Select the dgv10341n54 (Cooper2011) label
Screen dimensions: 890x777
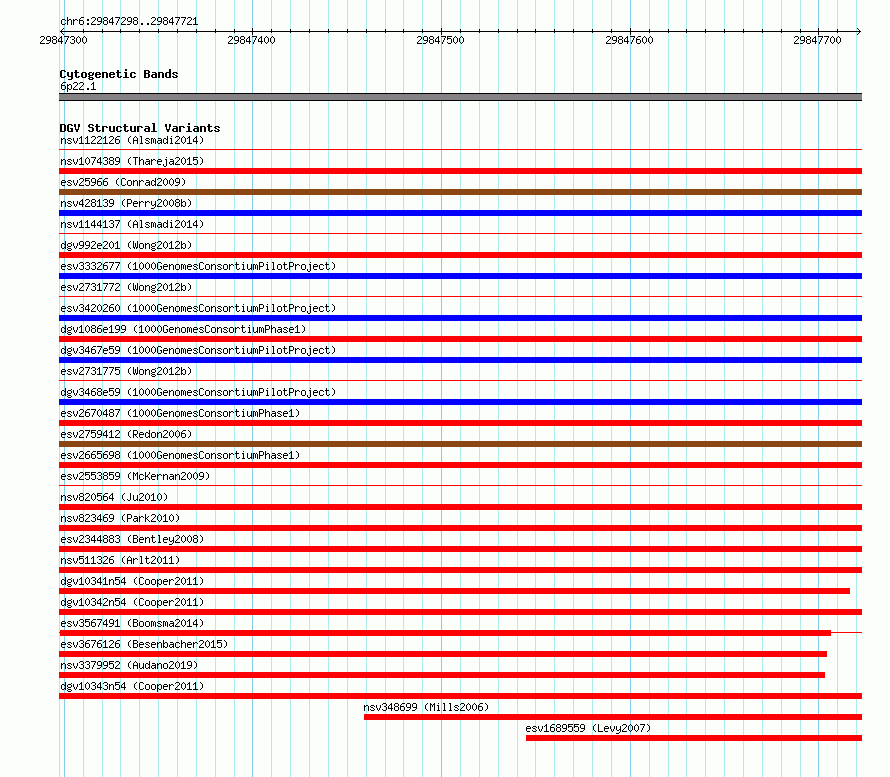[132, 581]
